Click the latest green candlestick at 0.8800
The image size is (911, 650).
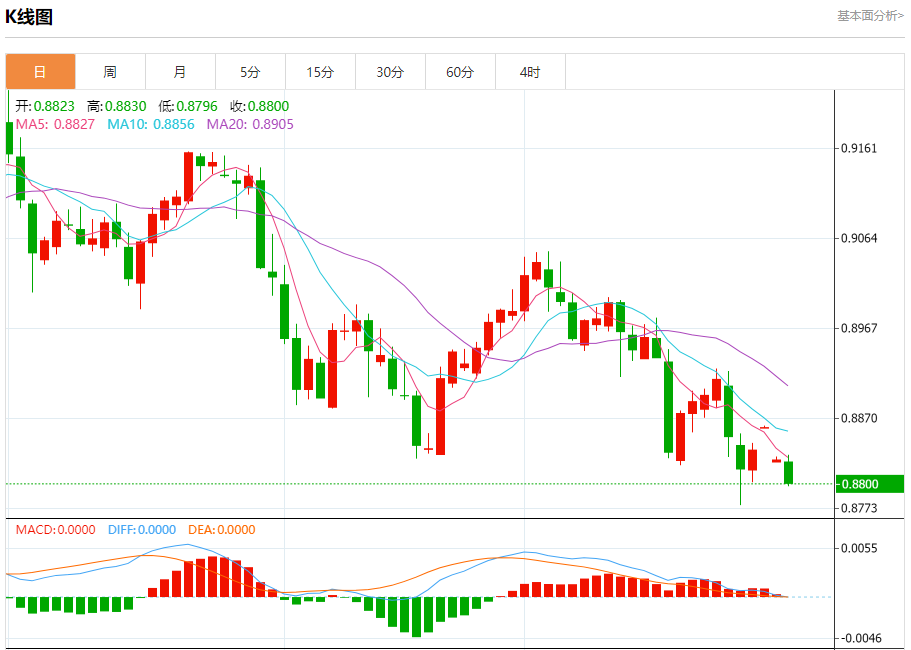click(x=788, y=472)
